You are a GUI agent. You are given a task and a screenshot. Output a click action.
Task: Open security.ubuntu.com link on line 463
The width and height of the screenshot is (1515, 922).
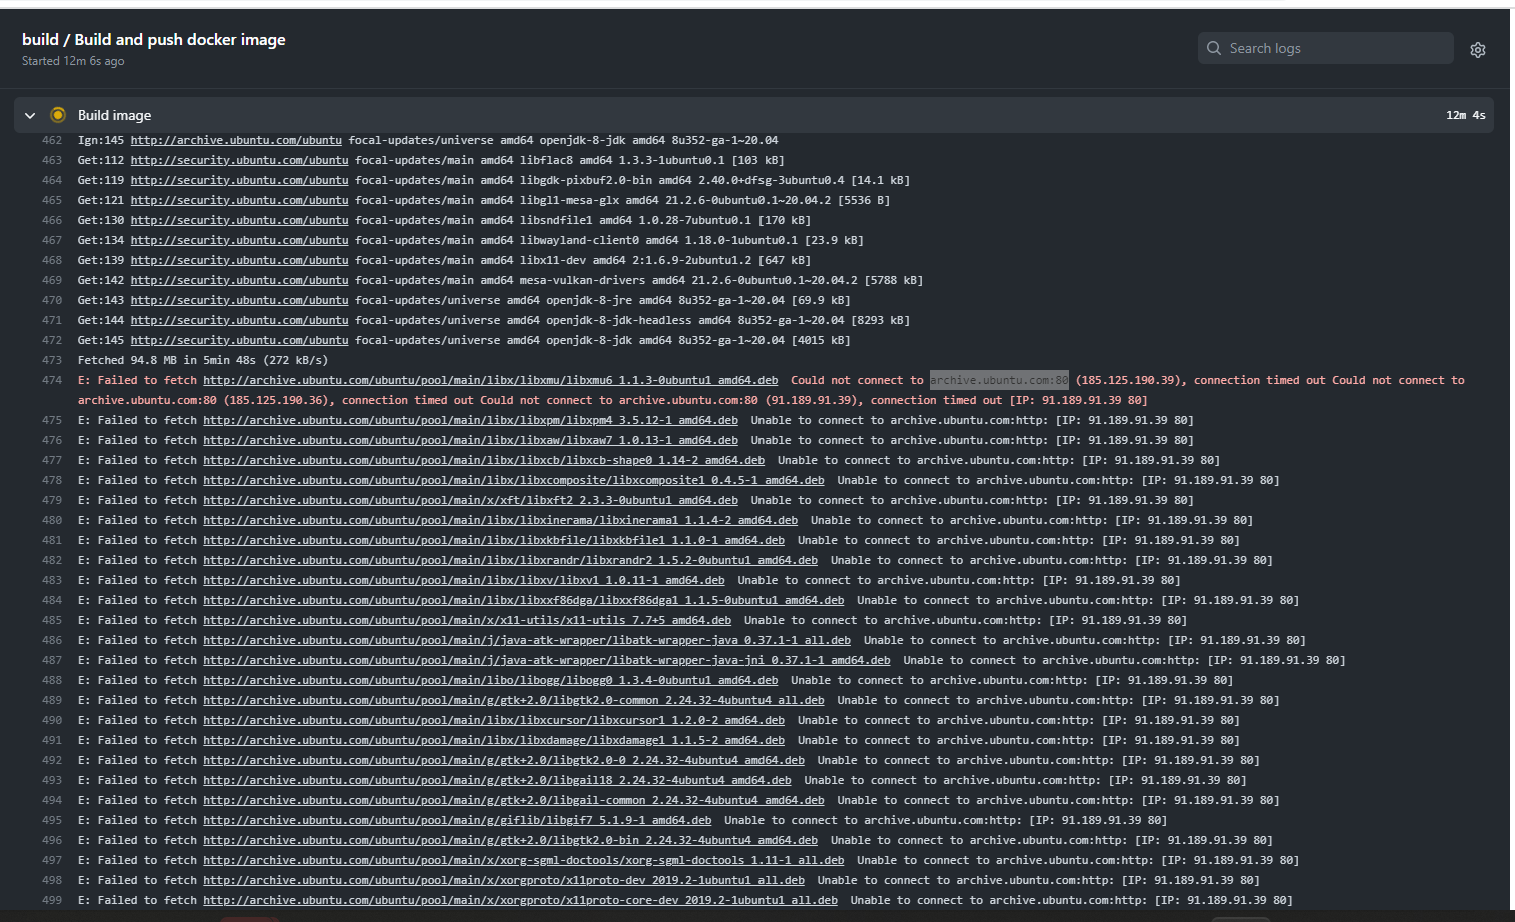click(239, 160)
